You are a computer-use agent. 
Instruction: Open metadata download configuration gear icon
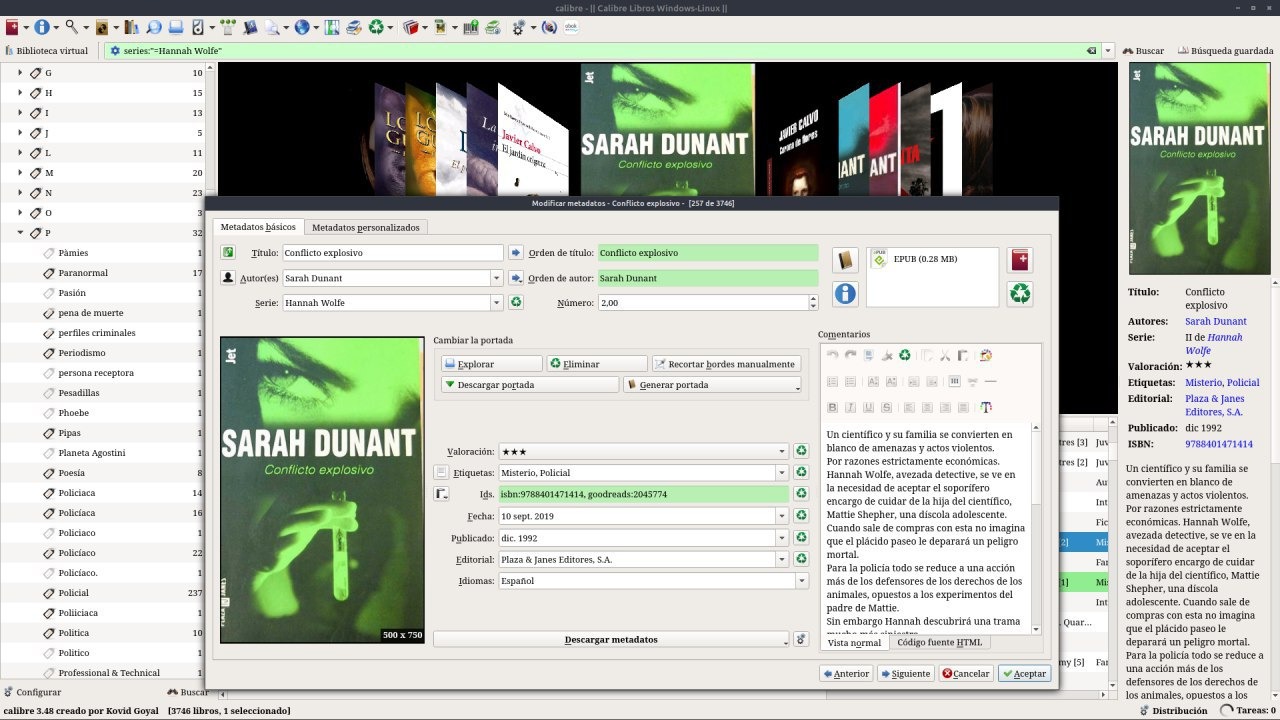pos(800,639)
